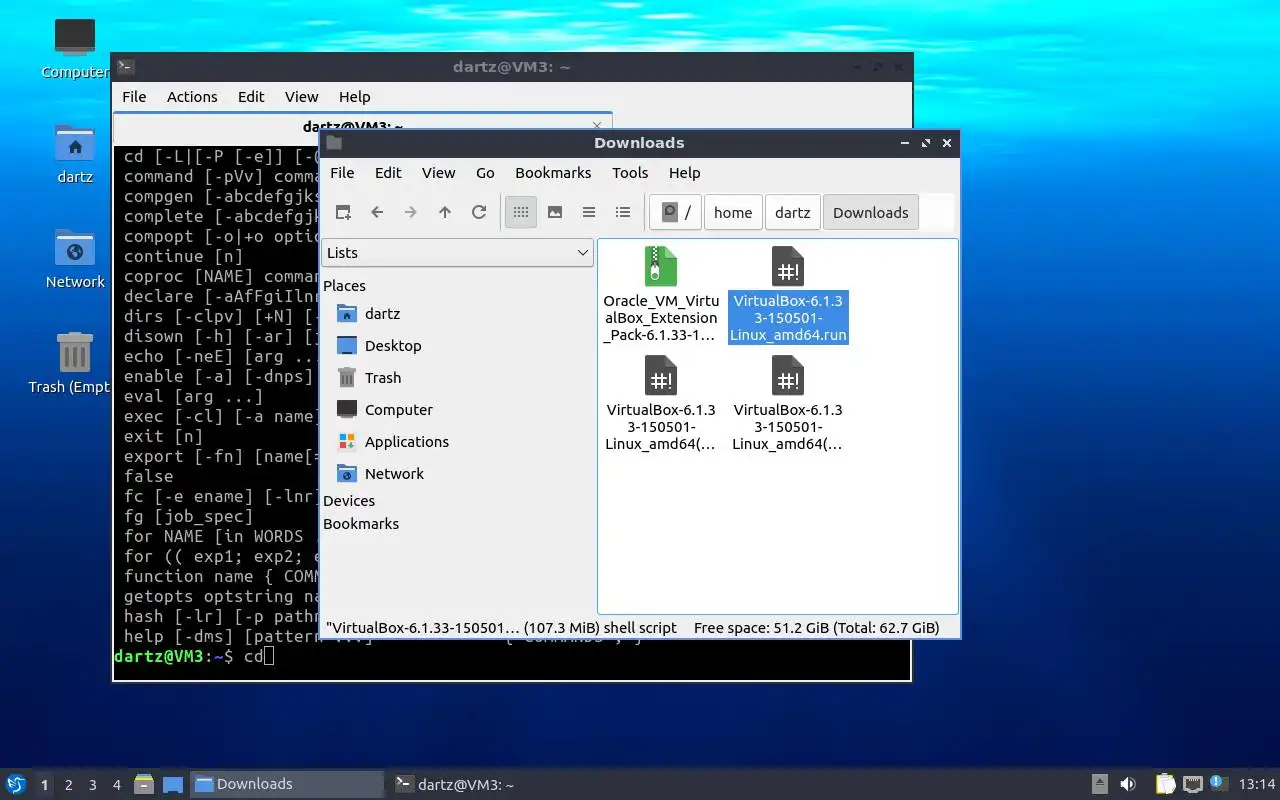
Task: Go forward with the right arrow button
Action: tap(411, 212)
